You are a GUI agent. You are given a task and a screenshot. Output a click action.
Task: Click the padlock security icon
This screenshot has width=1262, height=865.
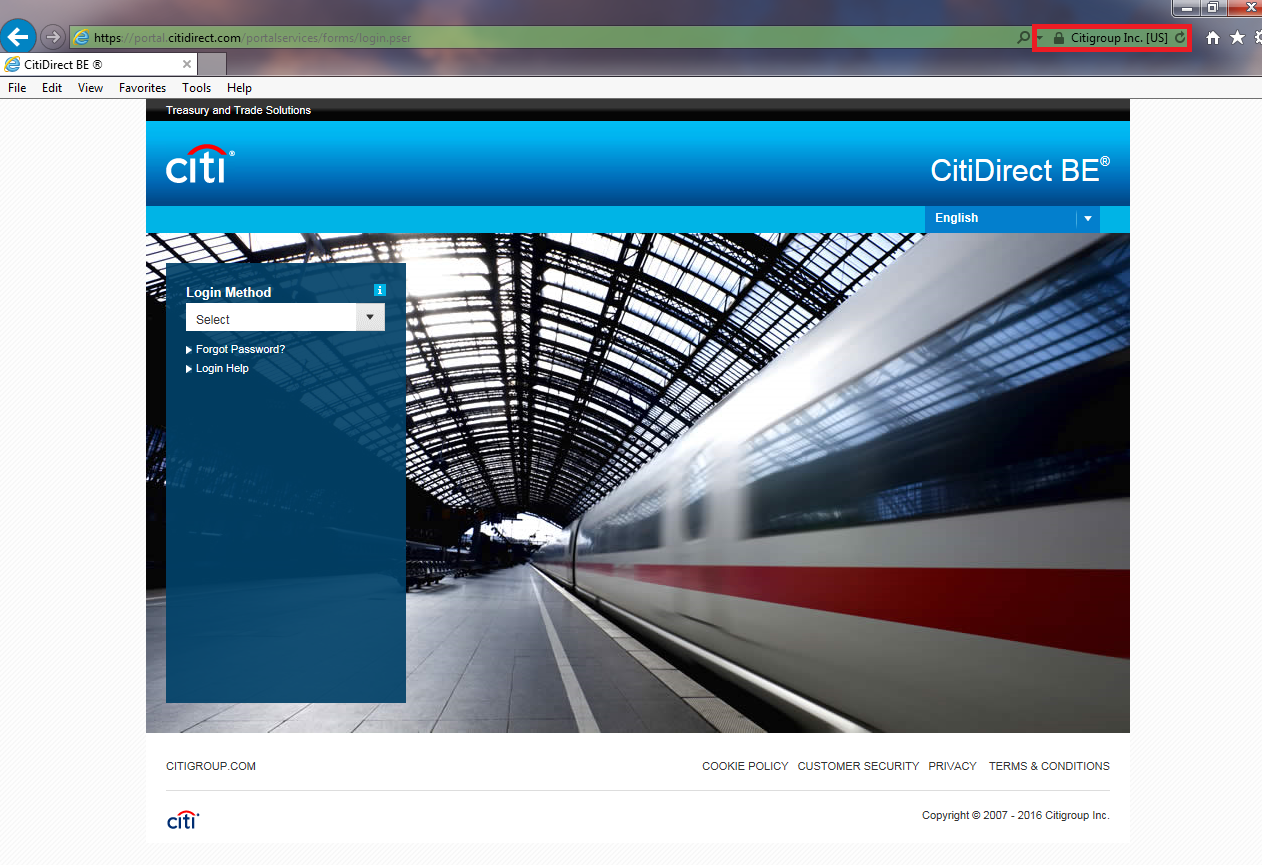(1059, 38)
